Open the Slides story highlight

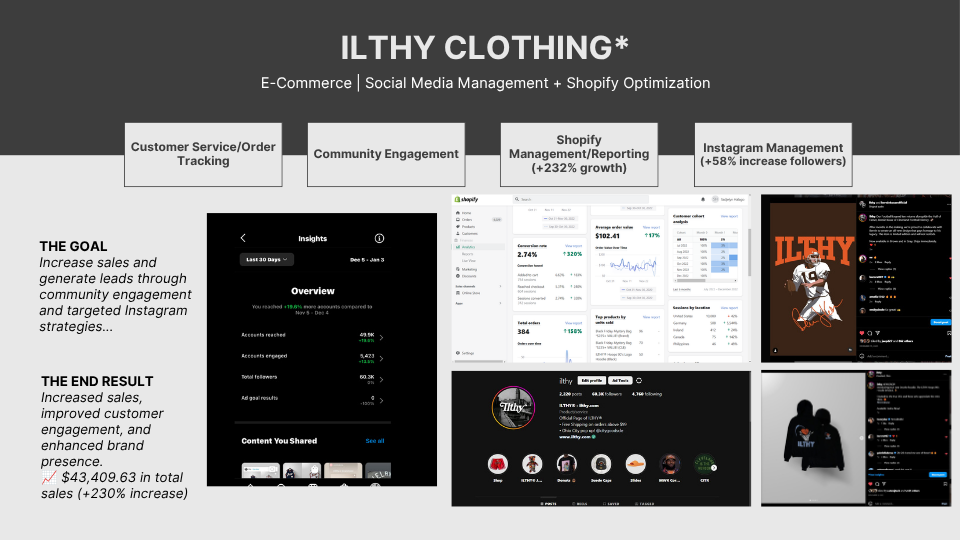636,464
